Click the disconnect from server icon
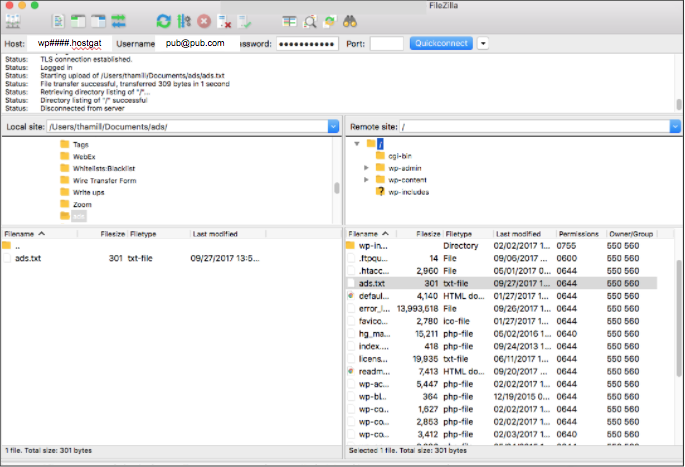Screen dimensions: 685x467 point(225,20)
